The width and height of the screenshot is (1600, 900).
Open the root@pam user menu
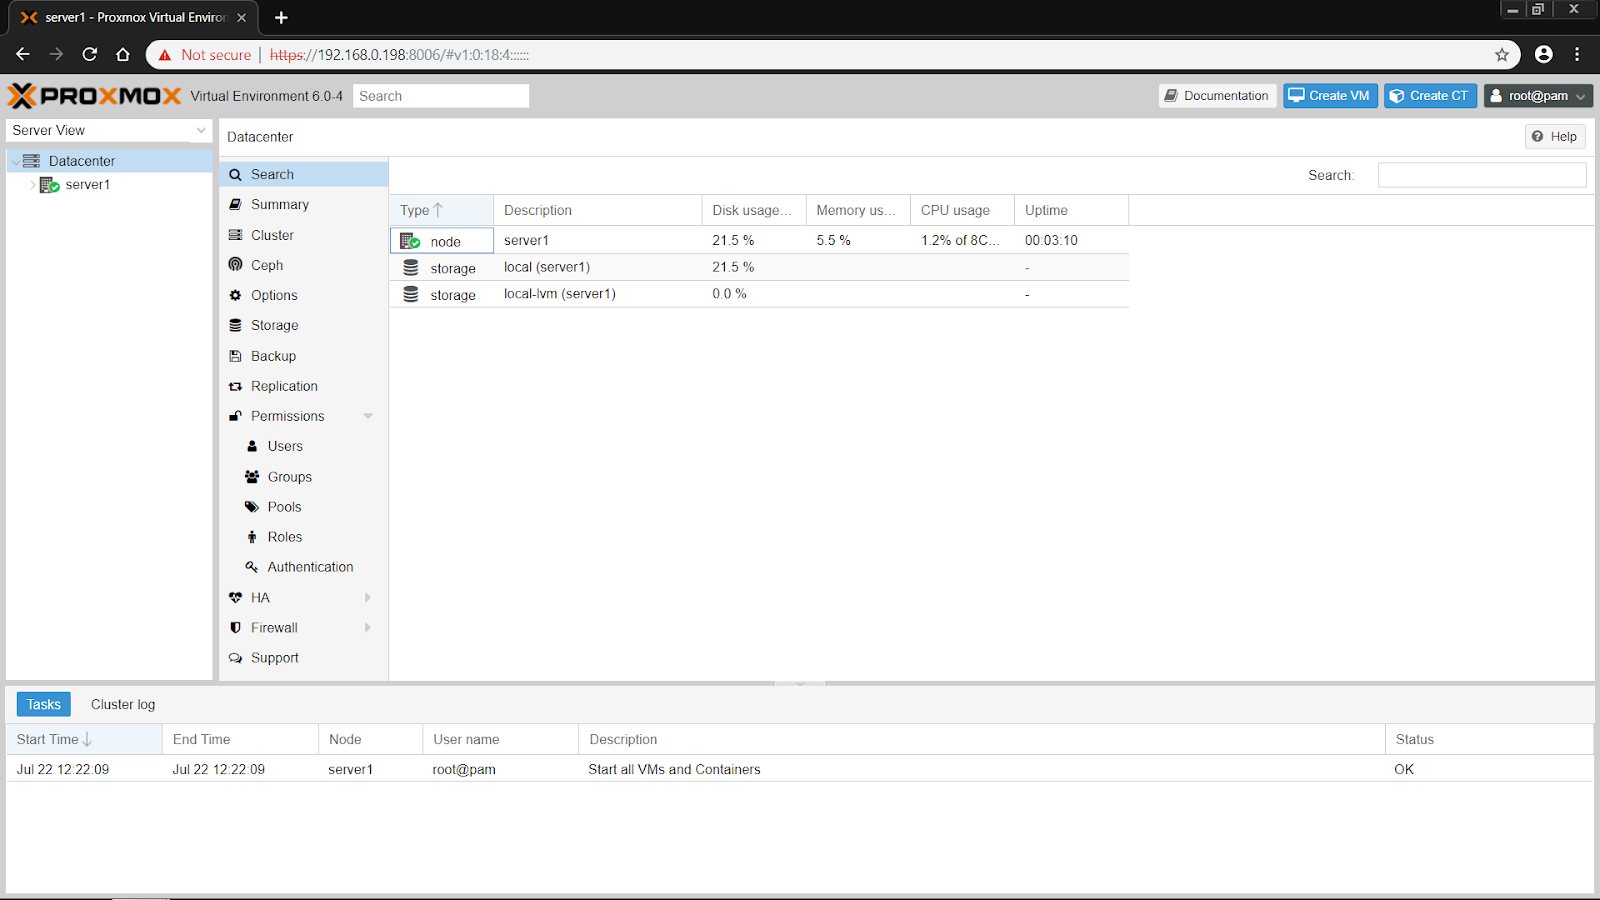click(1537, 95)
